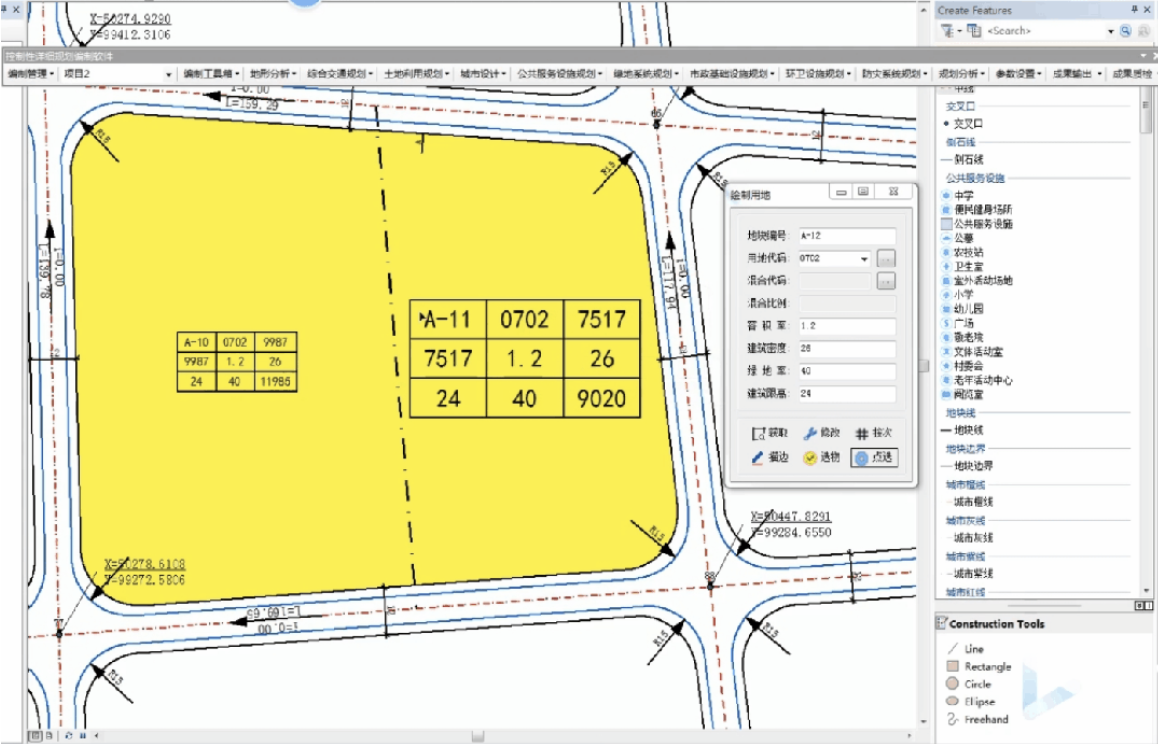Open the 成果输出 dropdown

(1077, 74)
